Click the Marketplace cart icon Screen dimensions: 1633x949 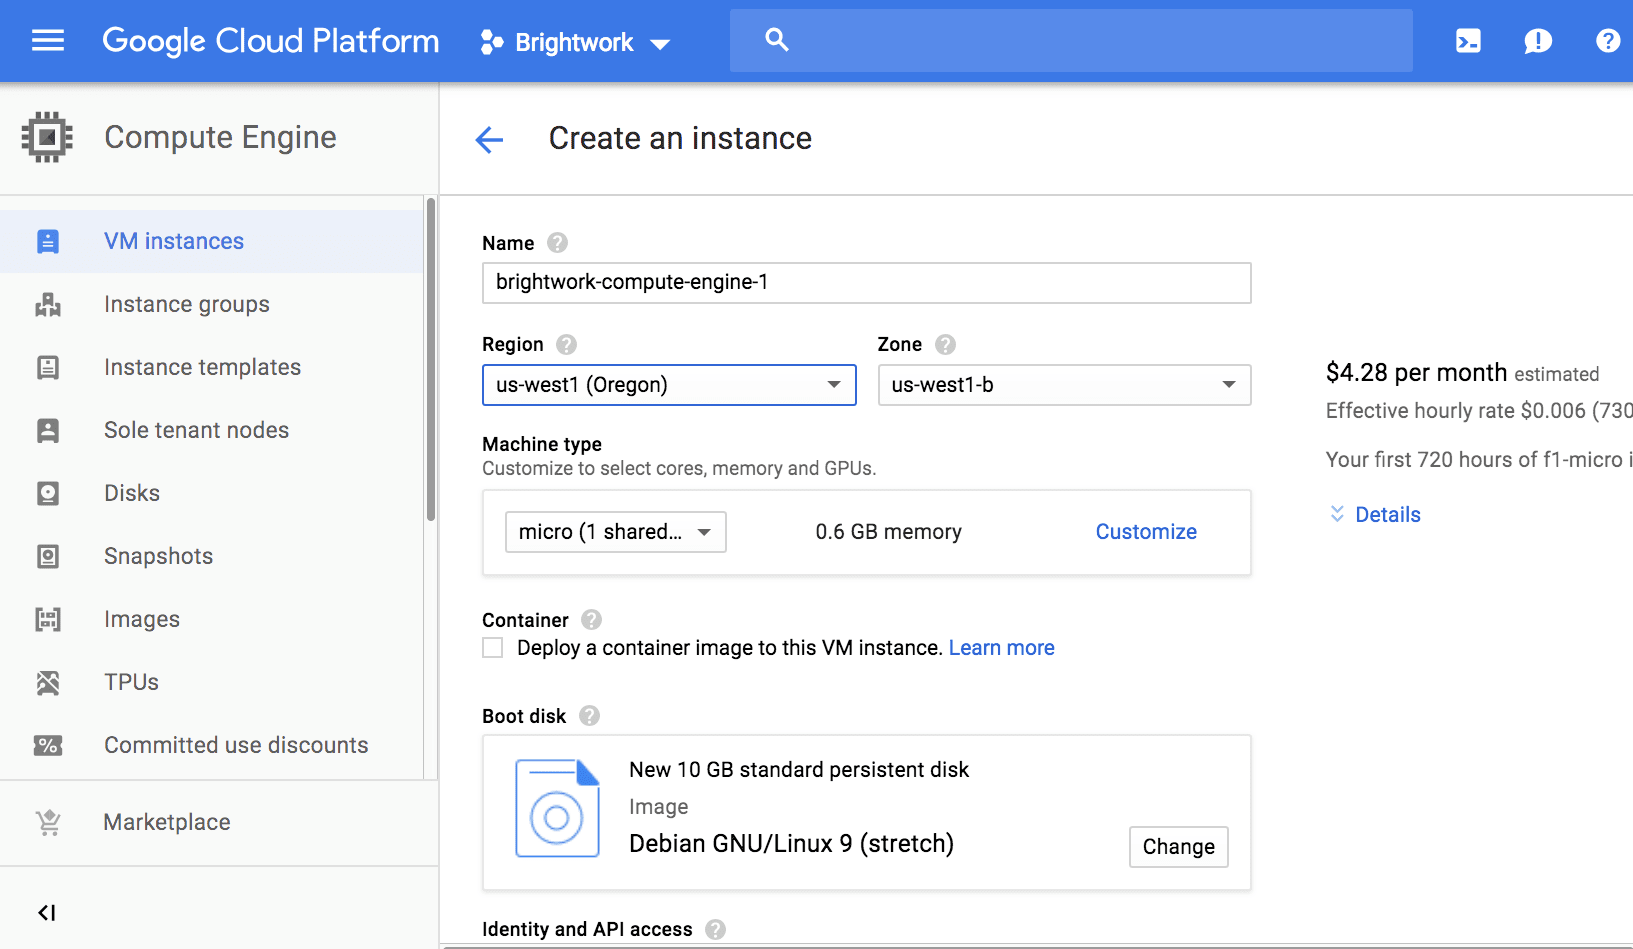pos(47,822)
